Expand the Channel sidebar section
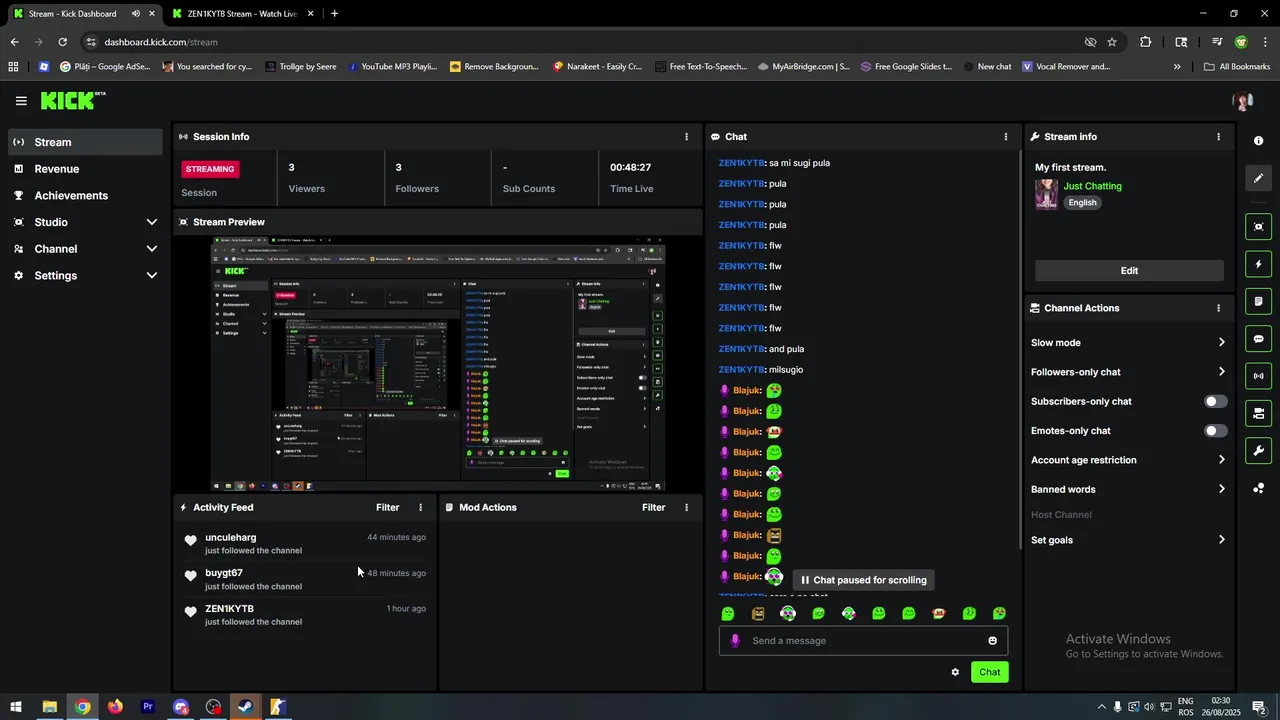Viewport: 1280px width, 720px height. 85,249
